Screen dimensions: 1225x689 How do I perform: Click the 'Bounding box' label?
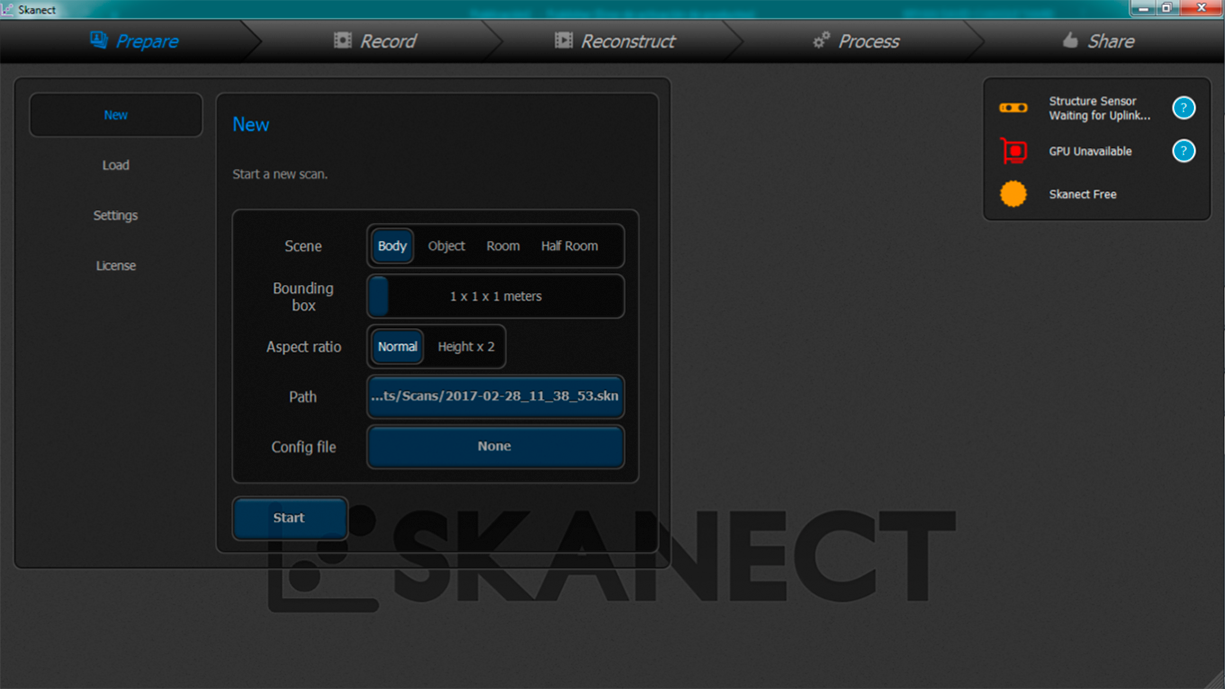pos(303,297)
